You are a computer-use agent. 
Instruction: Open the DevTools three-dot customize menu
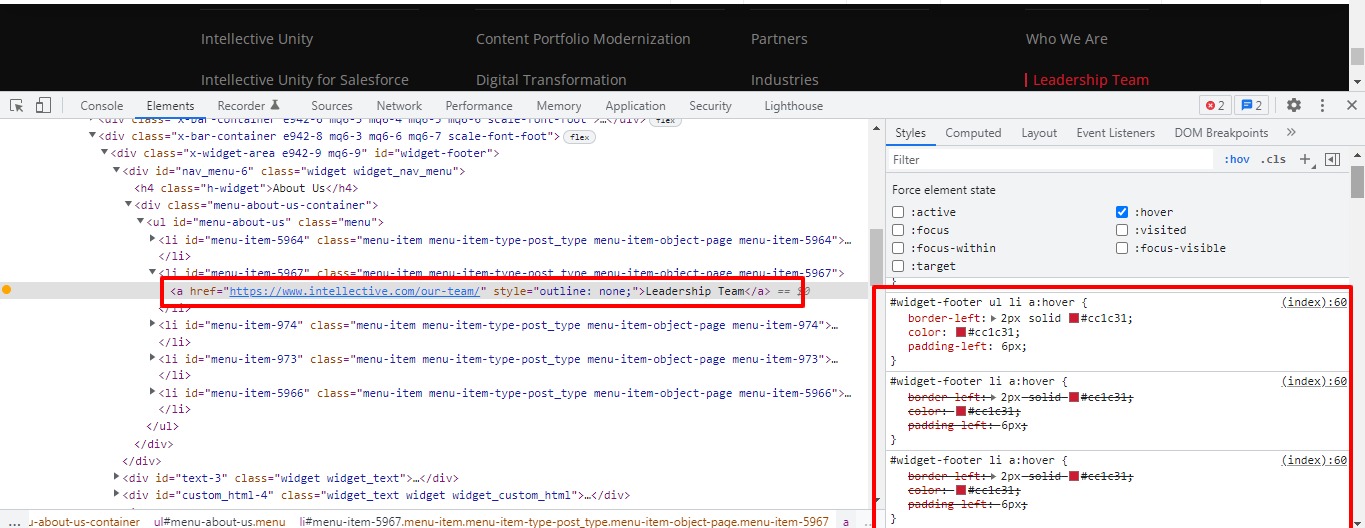click(1323, 105)
